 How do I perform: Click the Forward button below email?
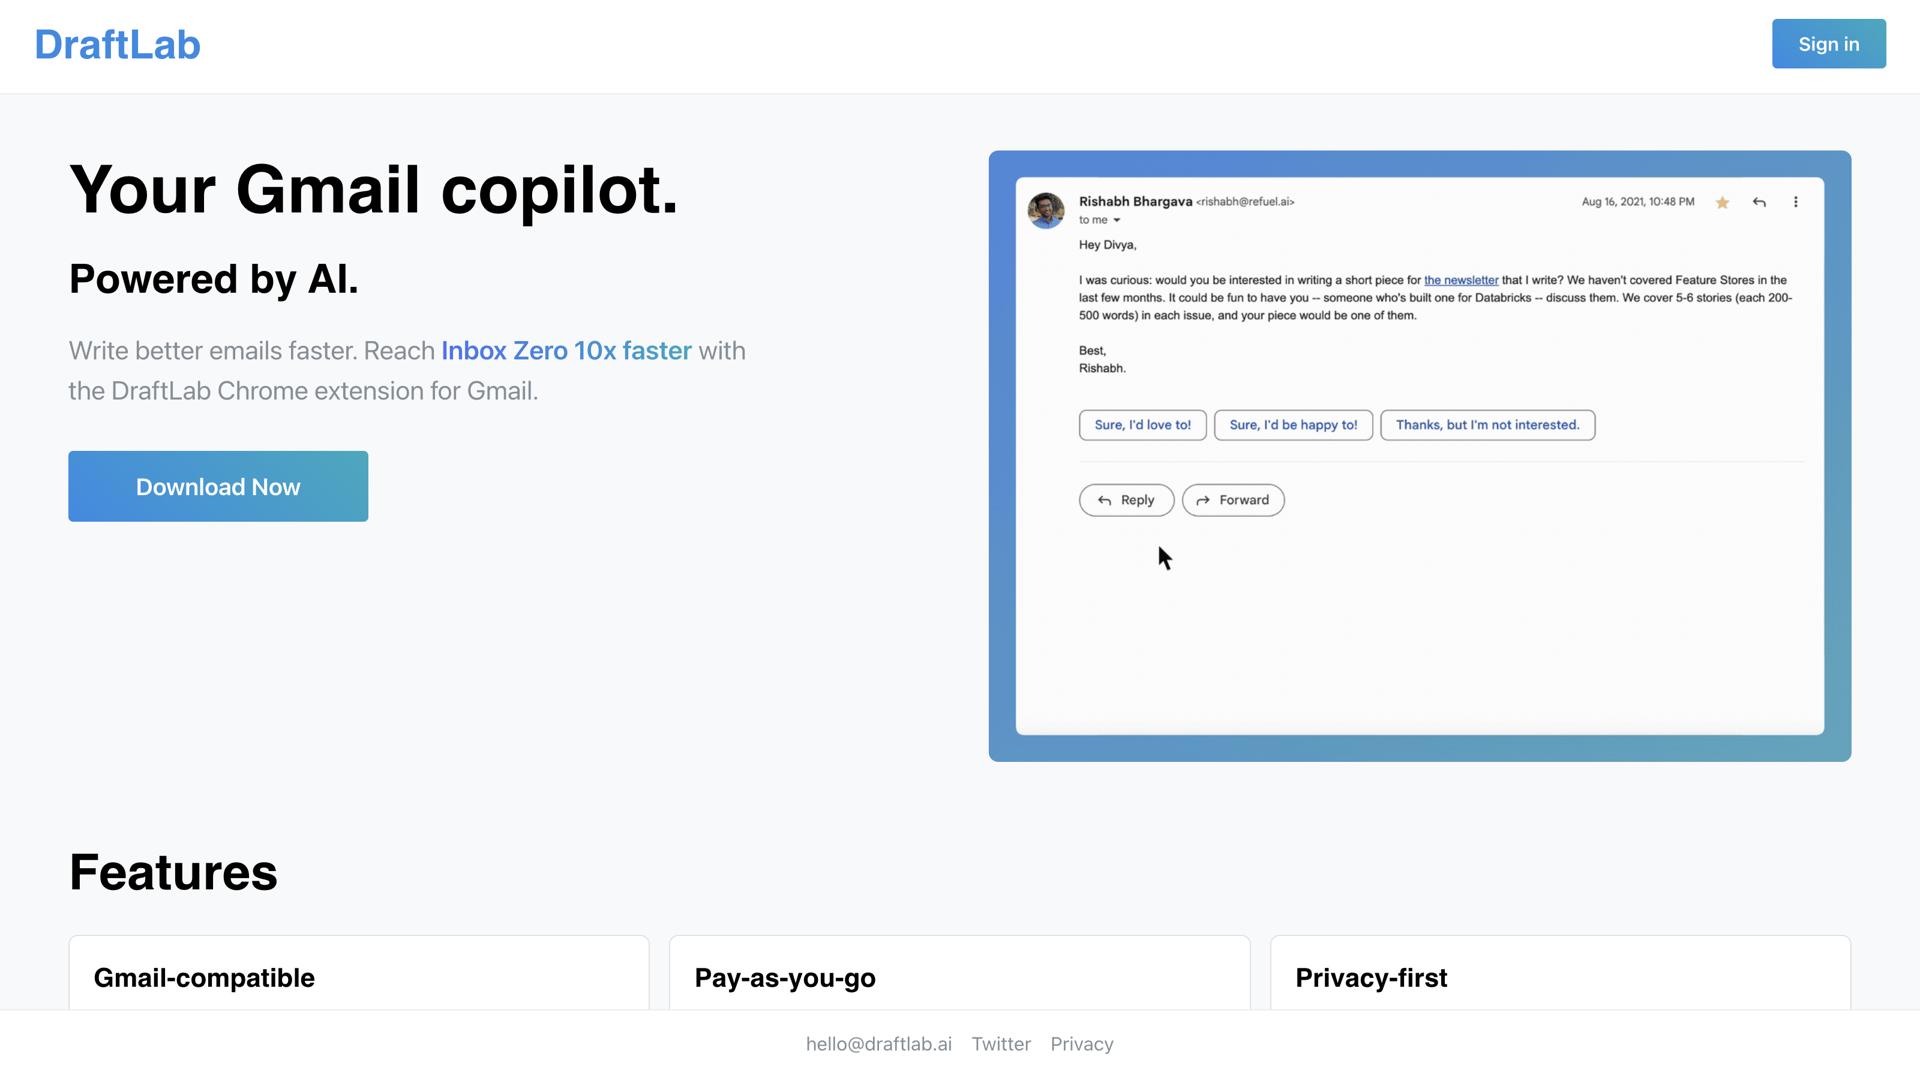[1233, 500]
